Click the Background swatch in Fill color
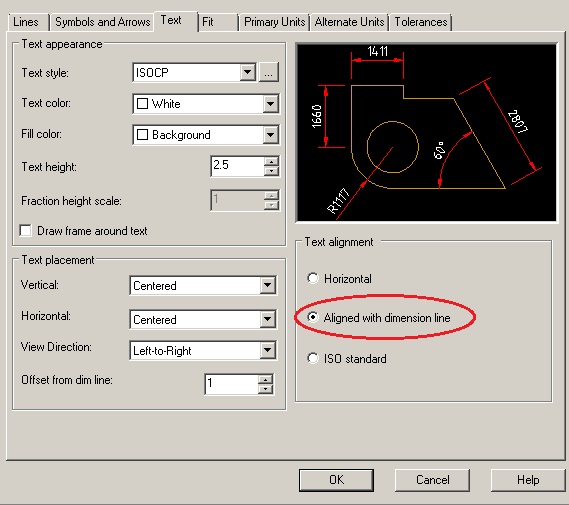This screenshot has width=569, height=505. tap(142, 135)
